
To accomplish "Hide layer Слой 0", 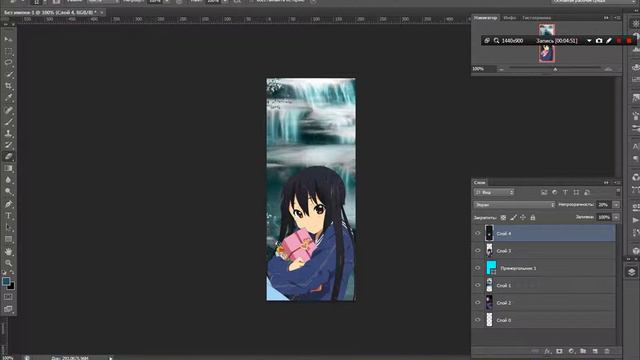I will click(478, 320).
